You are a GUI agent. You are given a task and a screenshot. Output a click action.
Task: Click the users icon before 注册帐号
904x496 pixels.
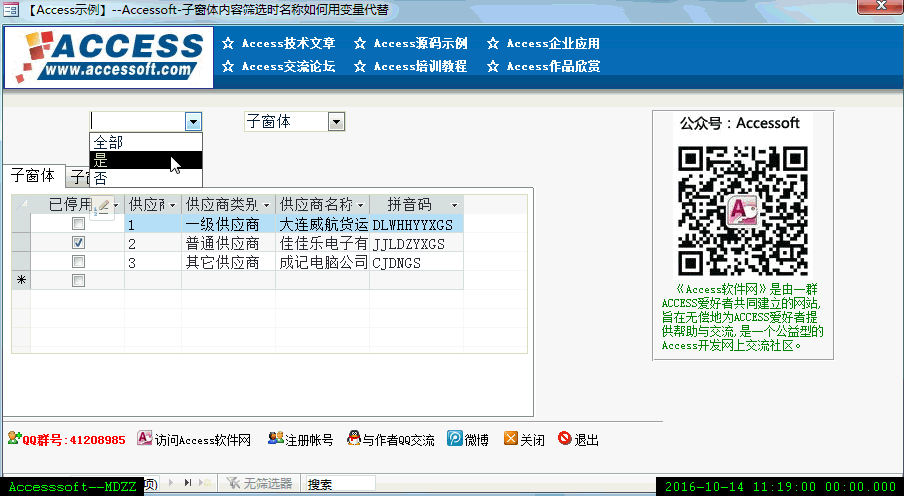pyautogui.click(x=276, y=438)
